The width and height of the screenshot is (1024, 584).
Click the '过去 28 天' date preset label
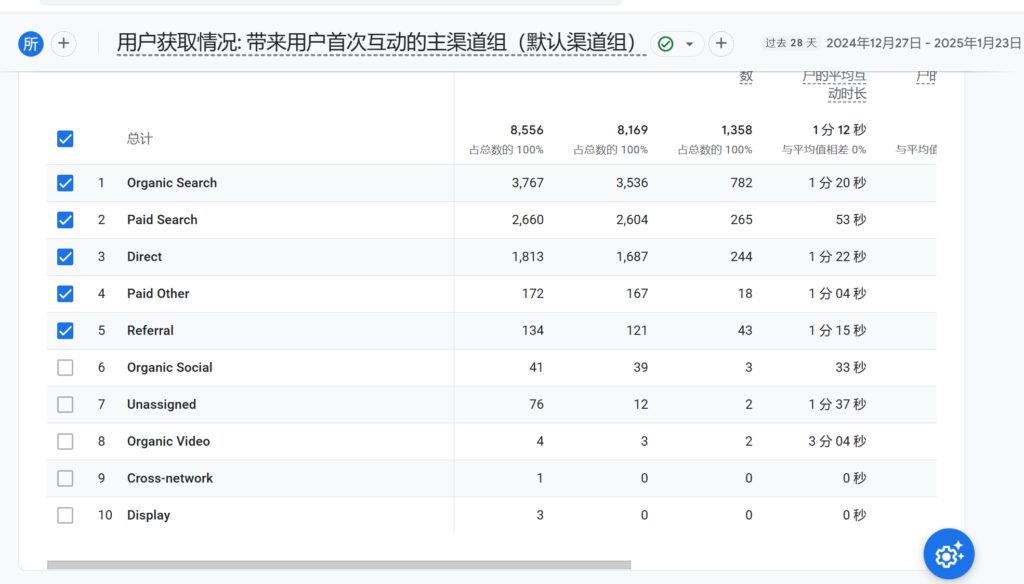(x=791, y=43)
